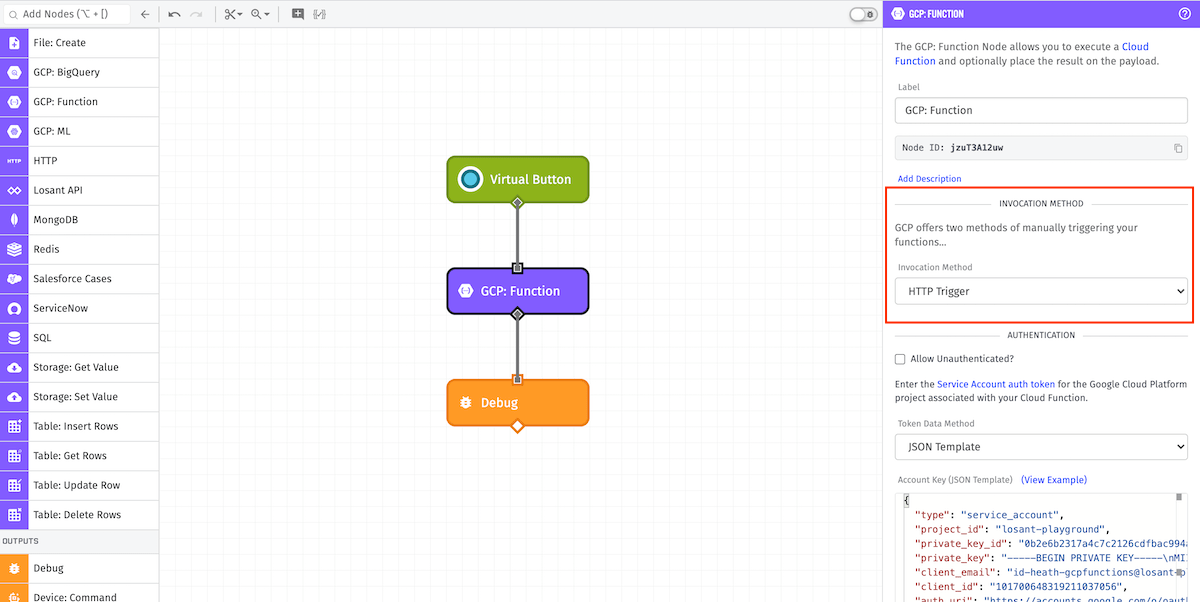Image resolution: width=1200 pixels, height=602 pixels.
Task: Click the GCP: BigQuery node icon
Action: click(x=14, y=72)
